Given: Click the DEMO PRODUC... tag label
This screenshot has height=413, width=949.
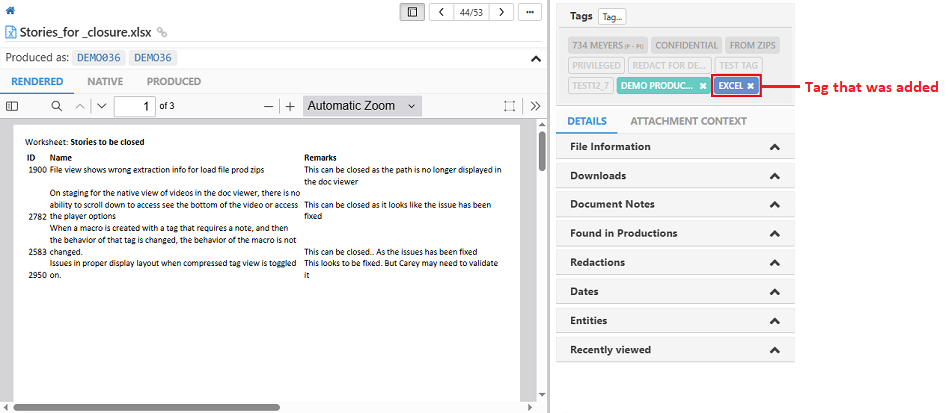Looking at the screenshot, I should (x=657, y=86).
